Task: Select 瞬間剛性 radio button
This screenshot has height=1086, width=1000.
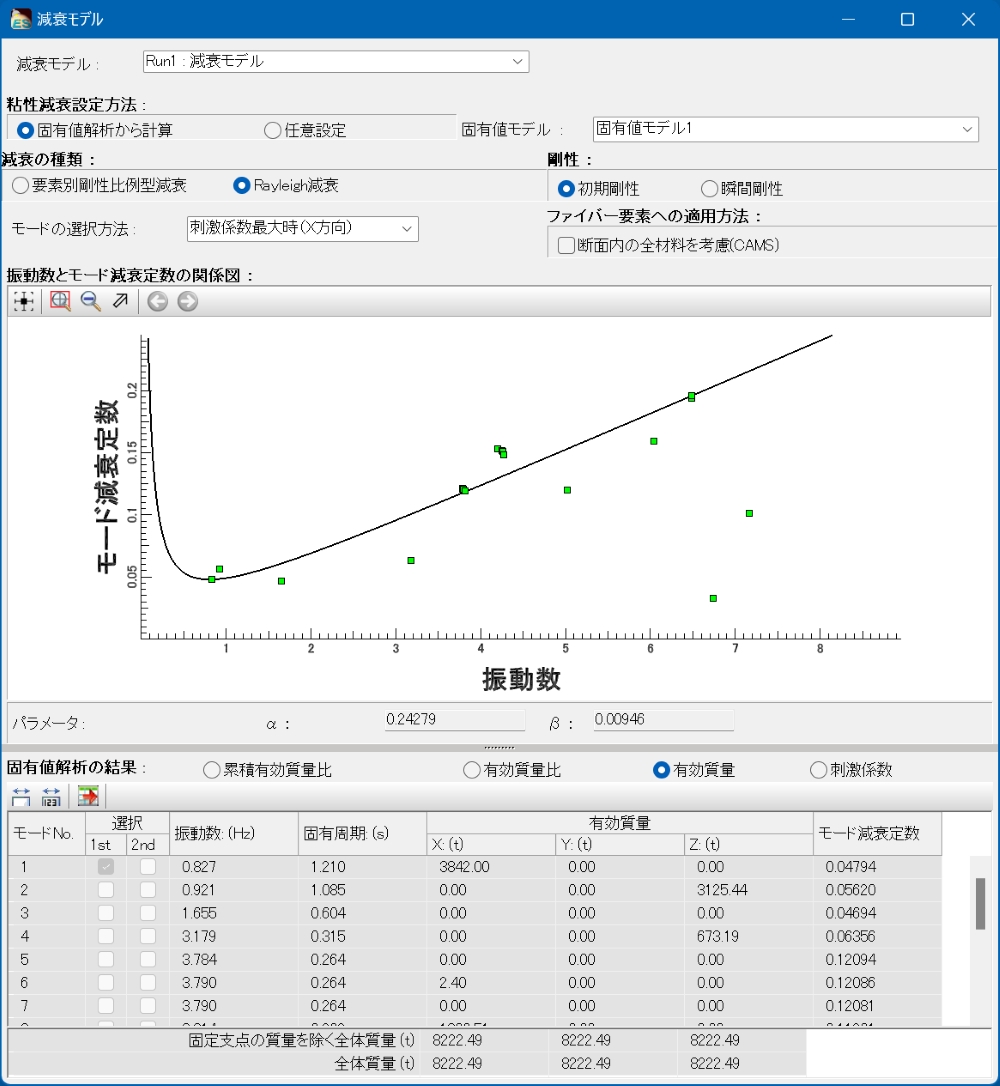Action: tap(709, 188)
